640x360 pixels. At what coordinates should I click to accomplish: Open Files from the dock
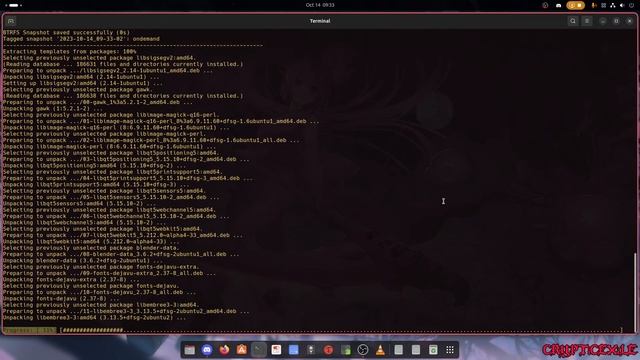point(189,350)
